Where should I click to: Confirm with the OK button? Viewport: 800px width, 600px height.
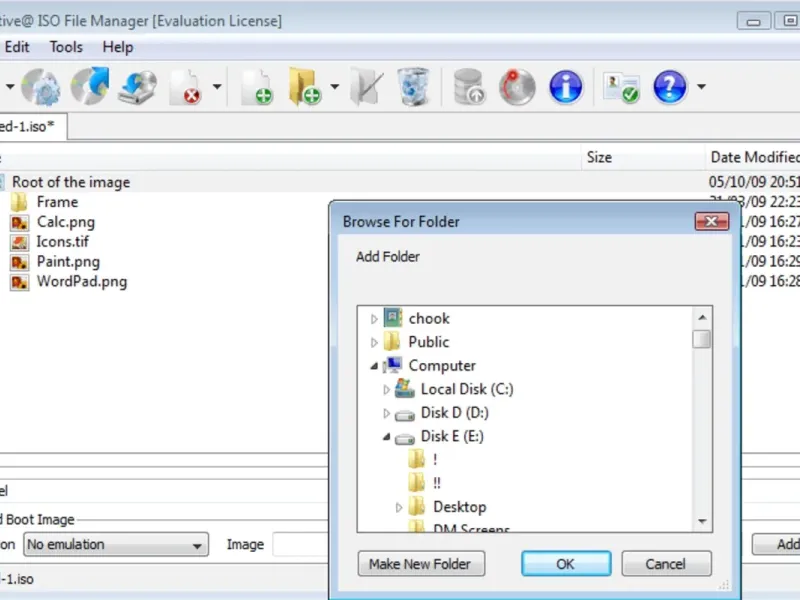coord(566,564)
